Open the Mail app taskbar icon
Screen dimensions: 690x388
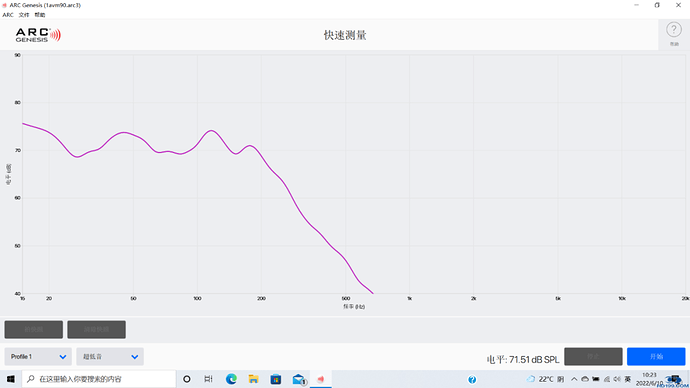299,379
